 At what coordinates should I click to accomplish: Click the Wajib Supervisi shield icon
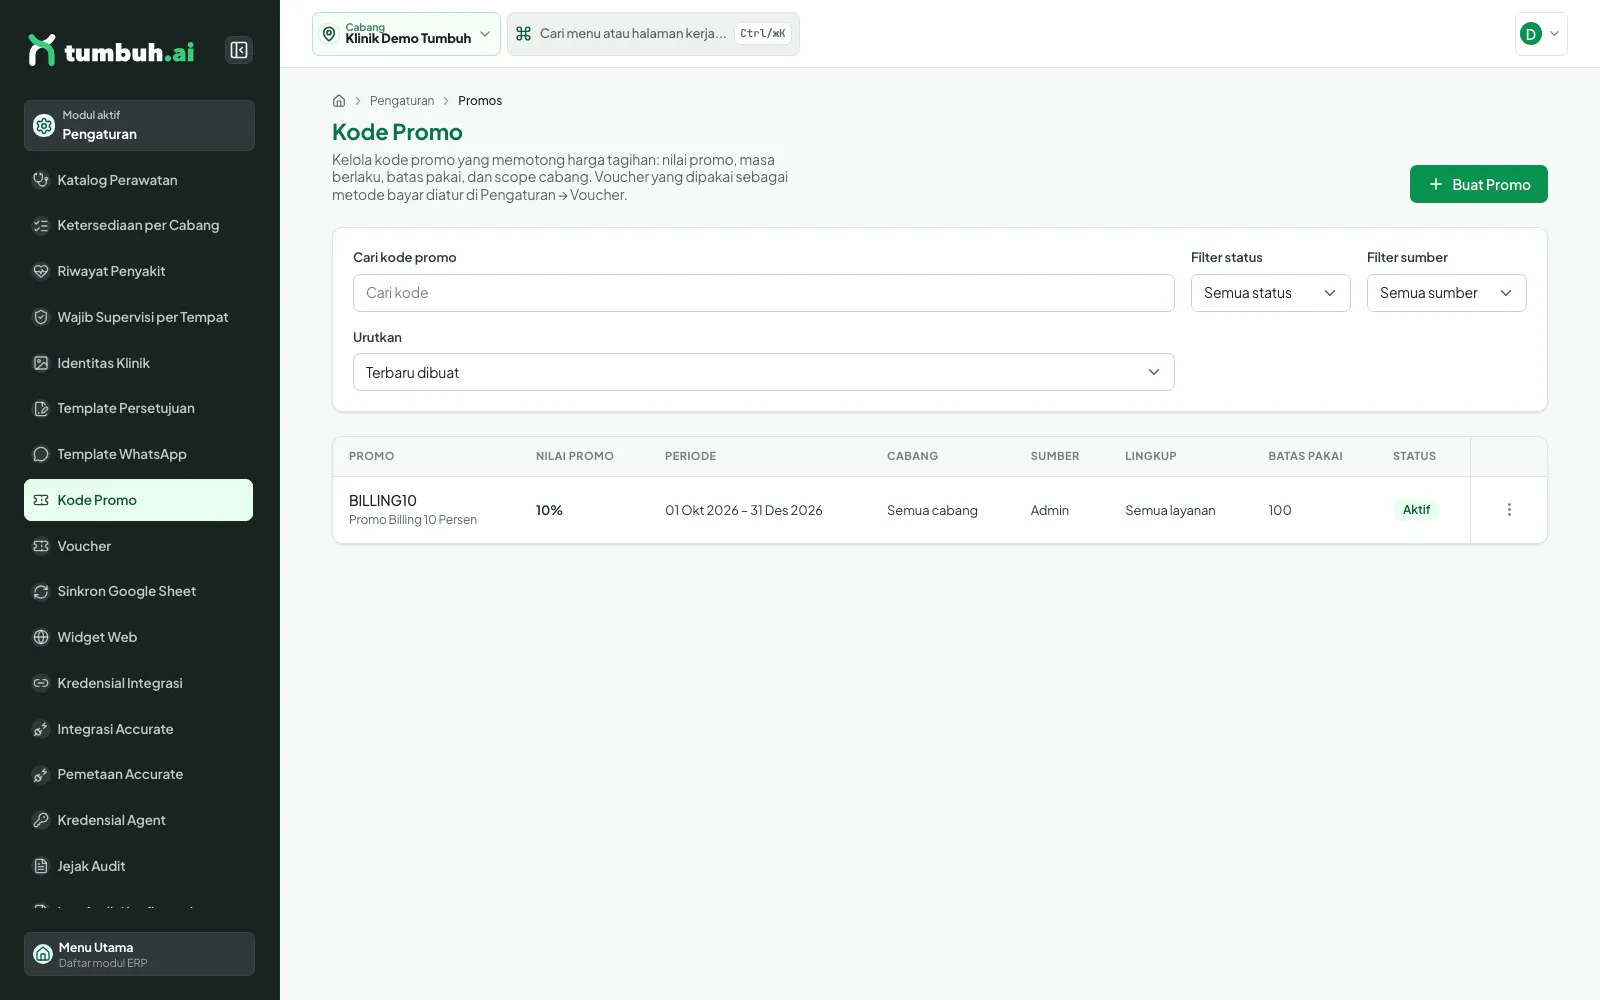(x=41, y=317)
